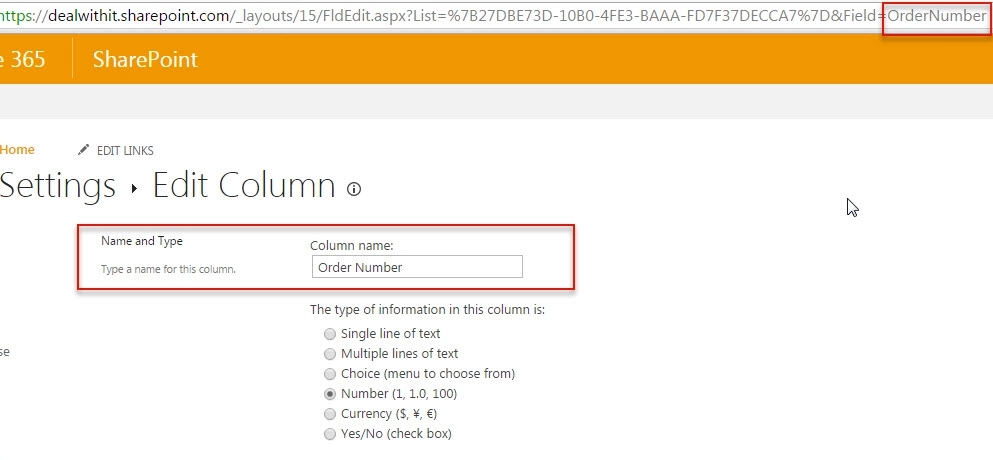The width and height of the screenshot is (993, 460).
Task: Click the pencil icon beside EDIT LINKS
Action: (x=84, y=150)
